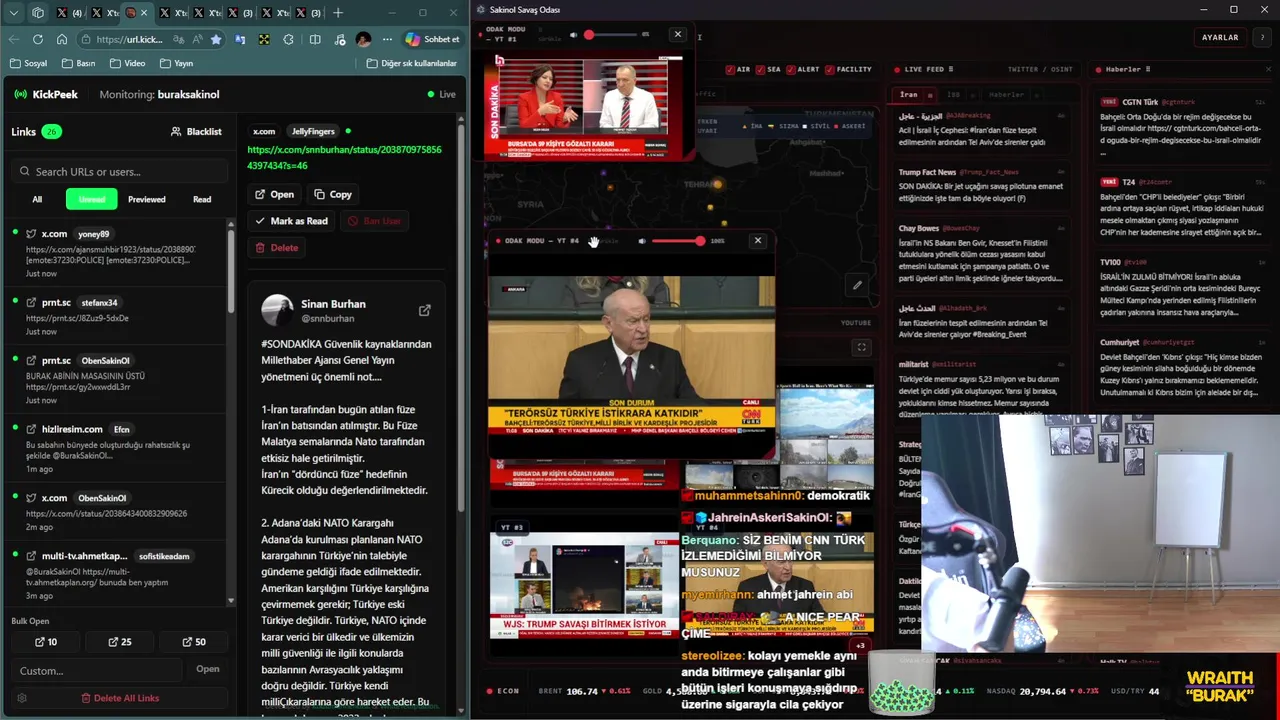Open the browser profile avatar
This screenshot has width=1280, height=720.
(x=363, y=39)
